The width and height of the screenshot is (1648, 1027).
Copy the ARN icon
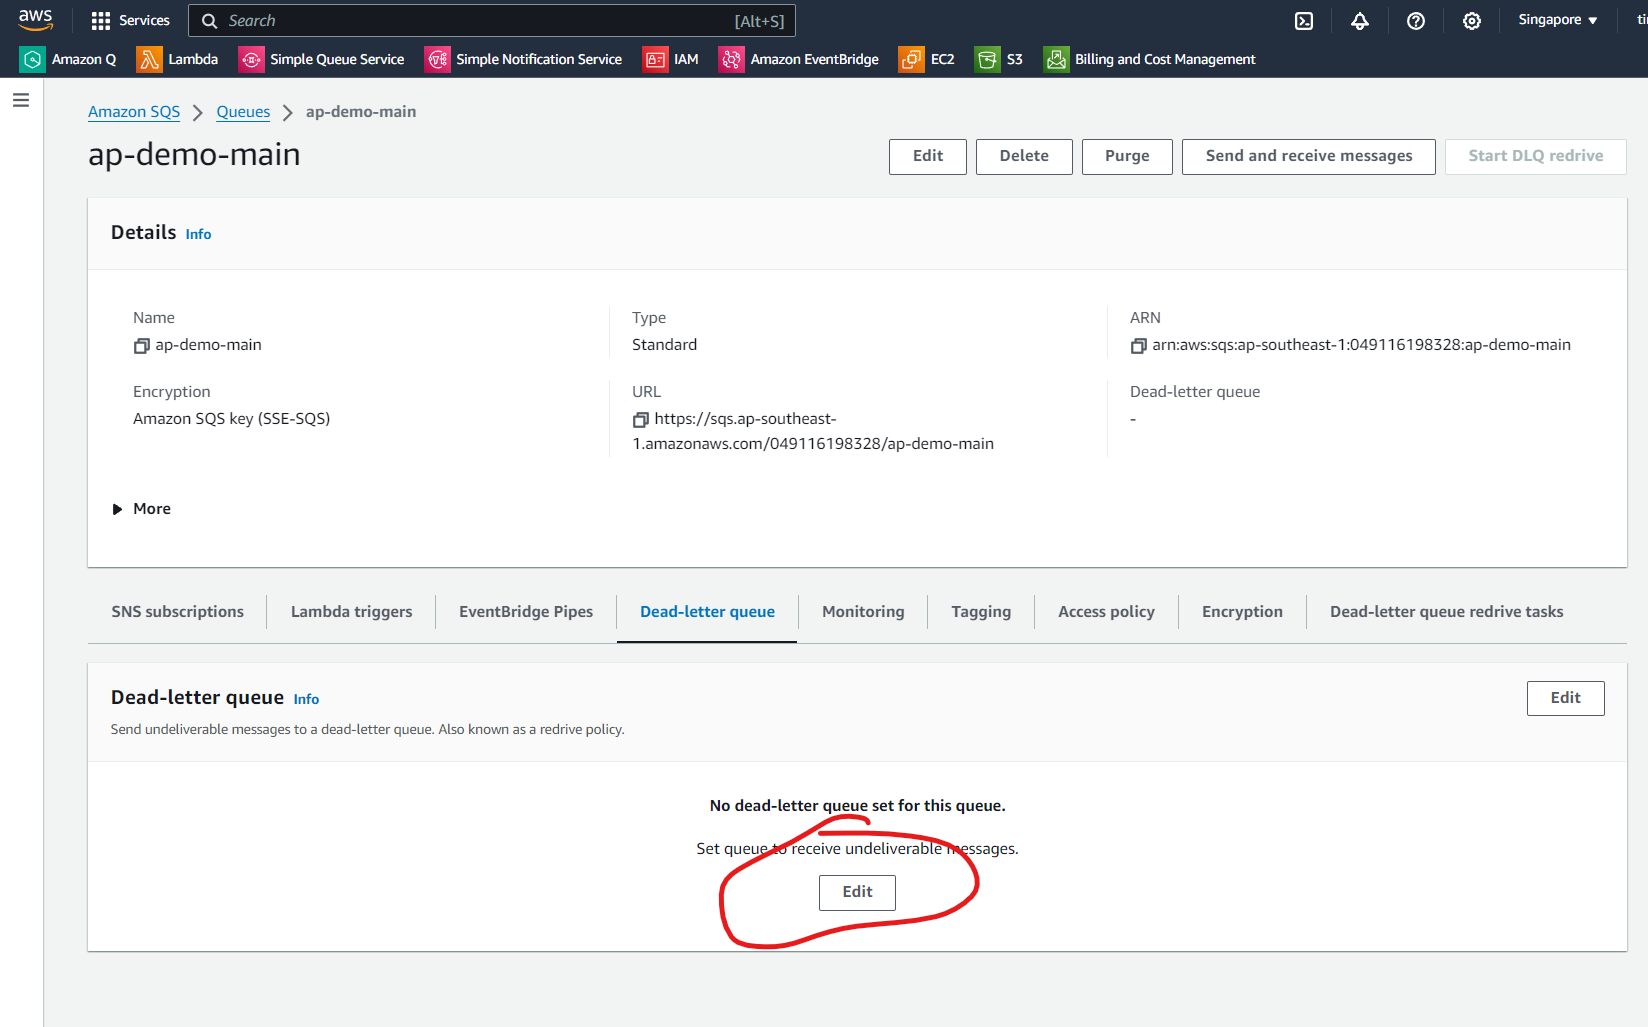[x=1138, y=346]
